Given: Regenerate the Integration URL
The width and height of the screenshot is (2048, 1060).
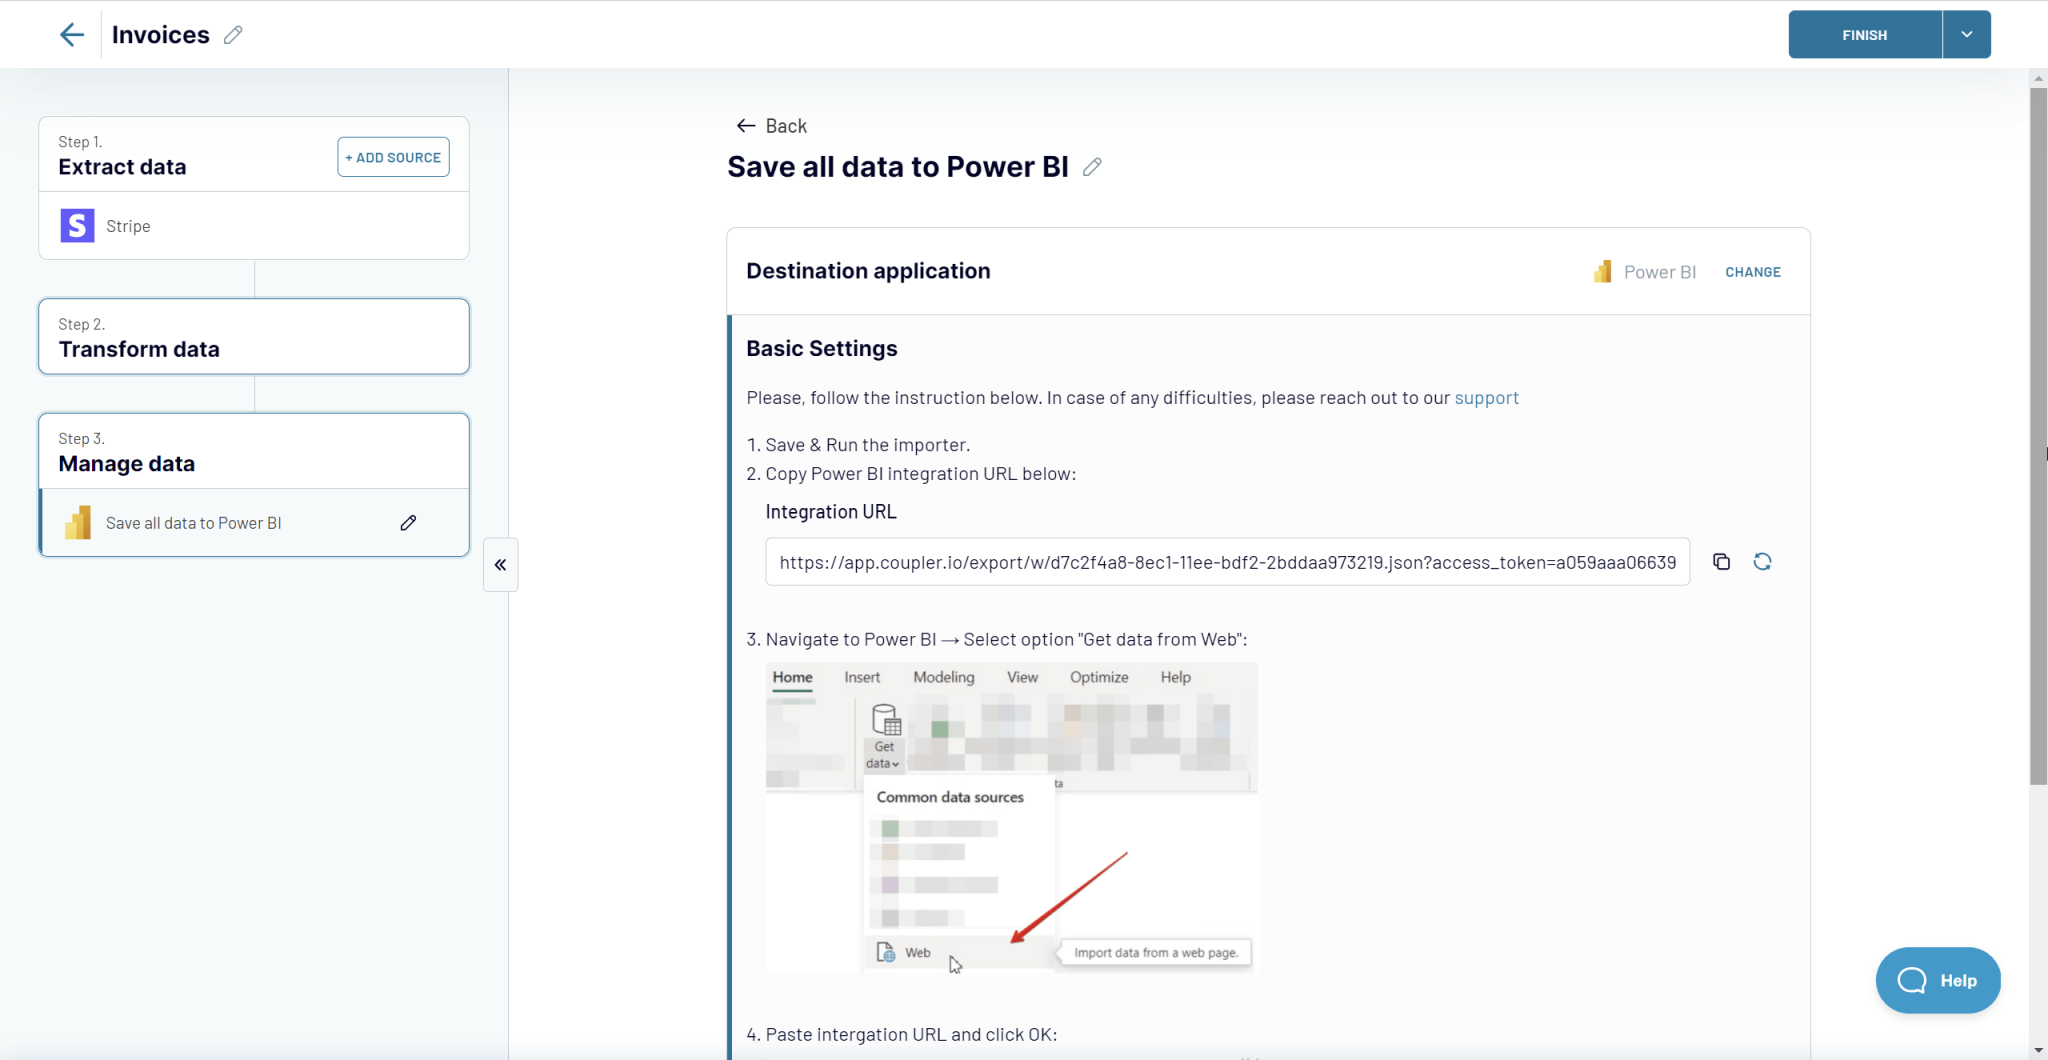Looking at the screenshot, I should pos(1763,561).
